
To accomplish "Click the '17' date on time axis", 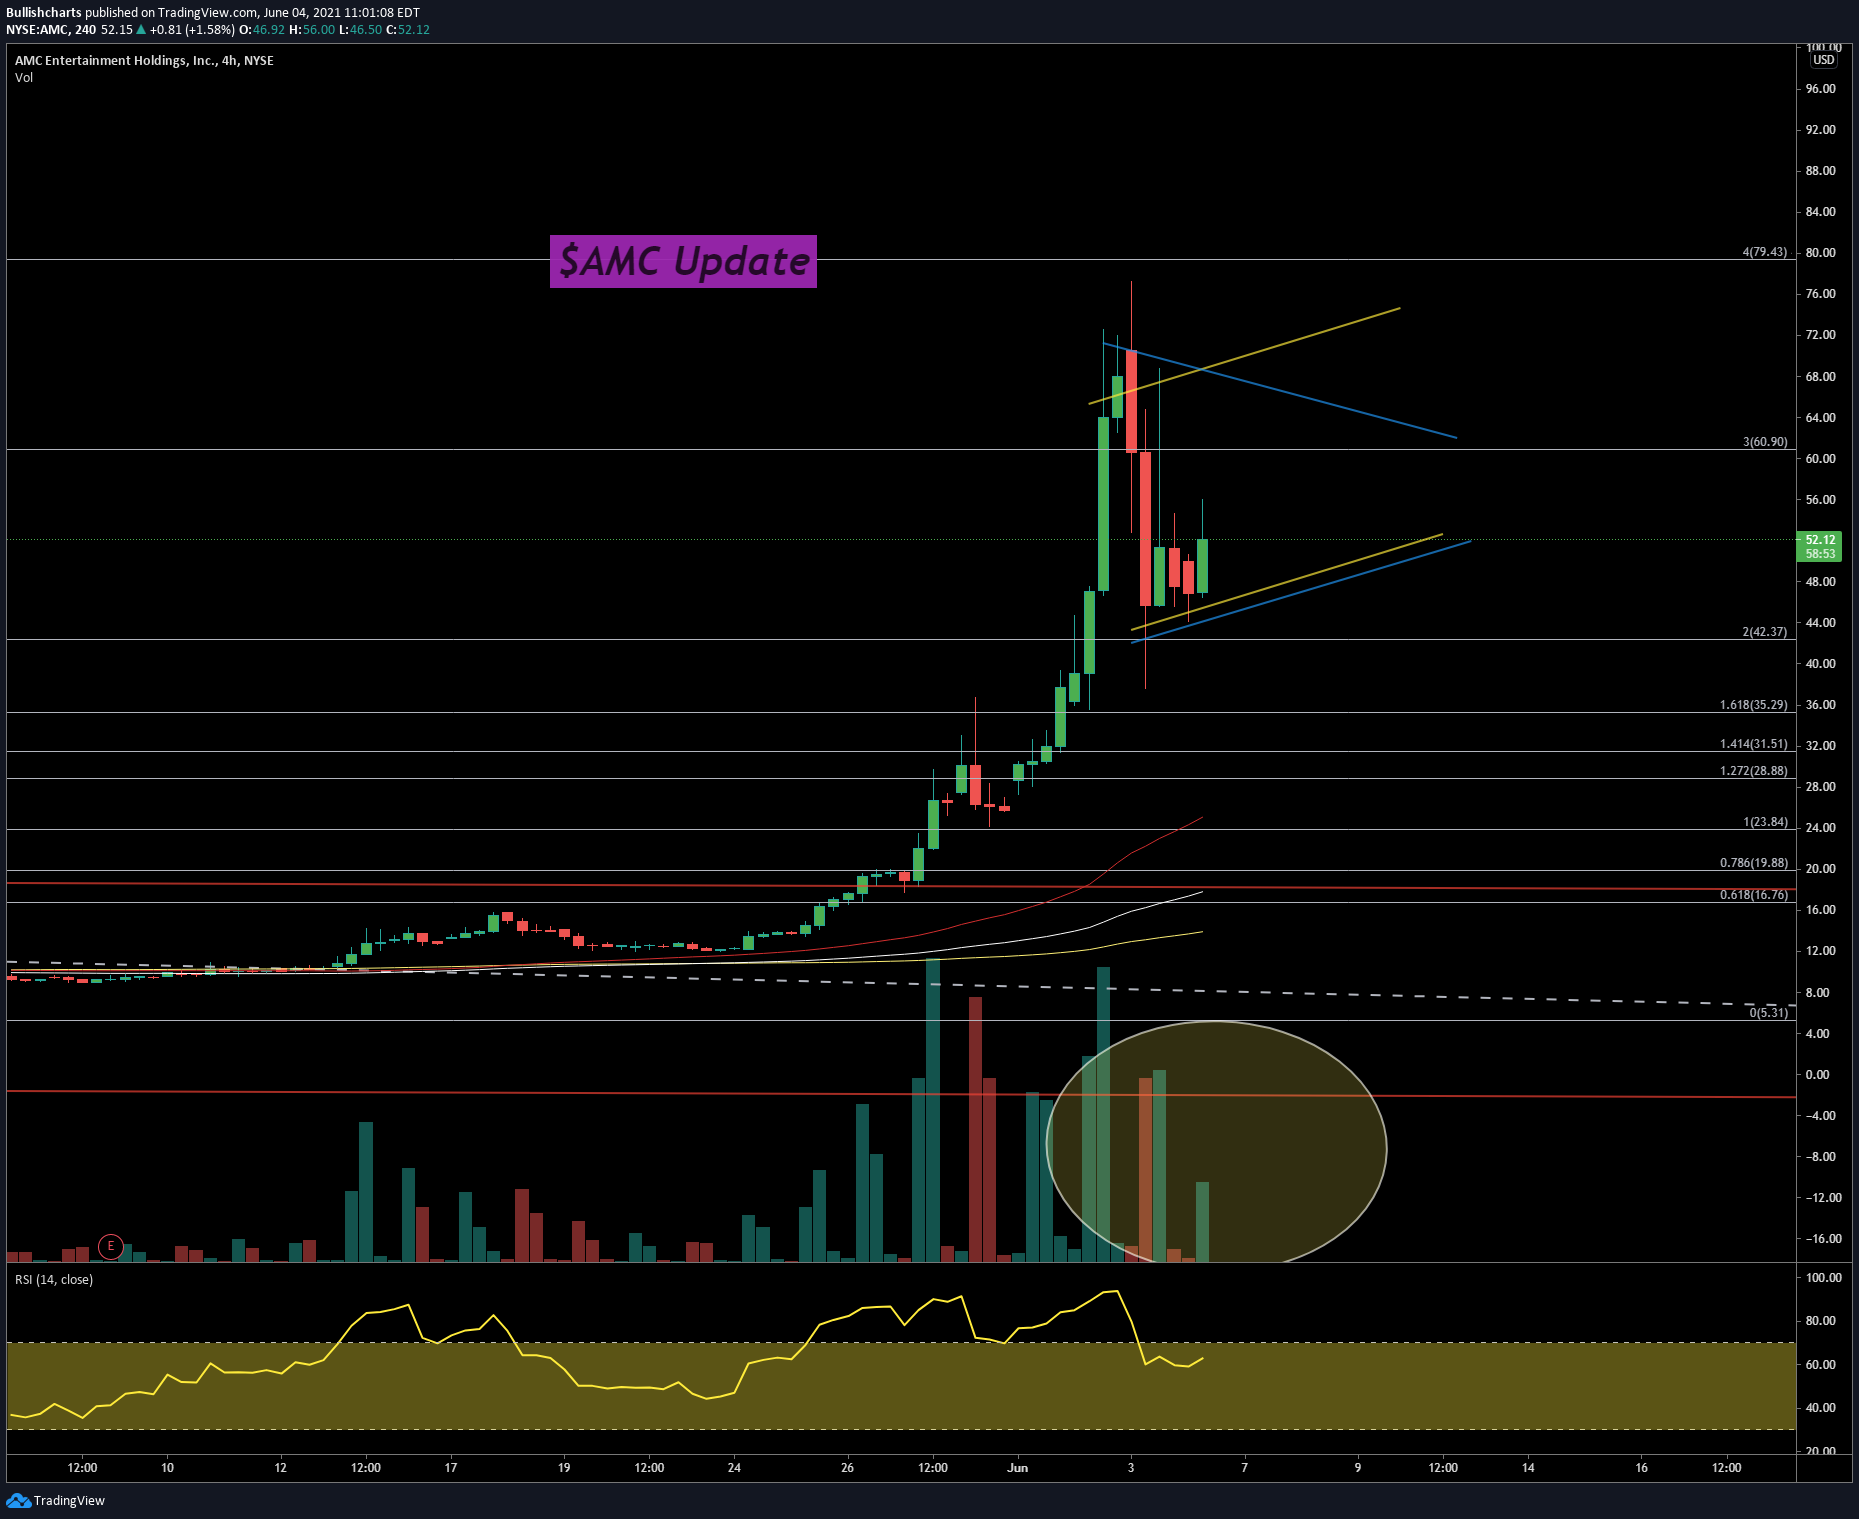I will point(451,1468).
